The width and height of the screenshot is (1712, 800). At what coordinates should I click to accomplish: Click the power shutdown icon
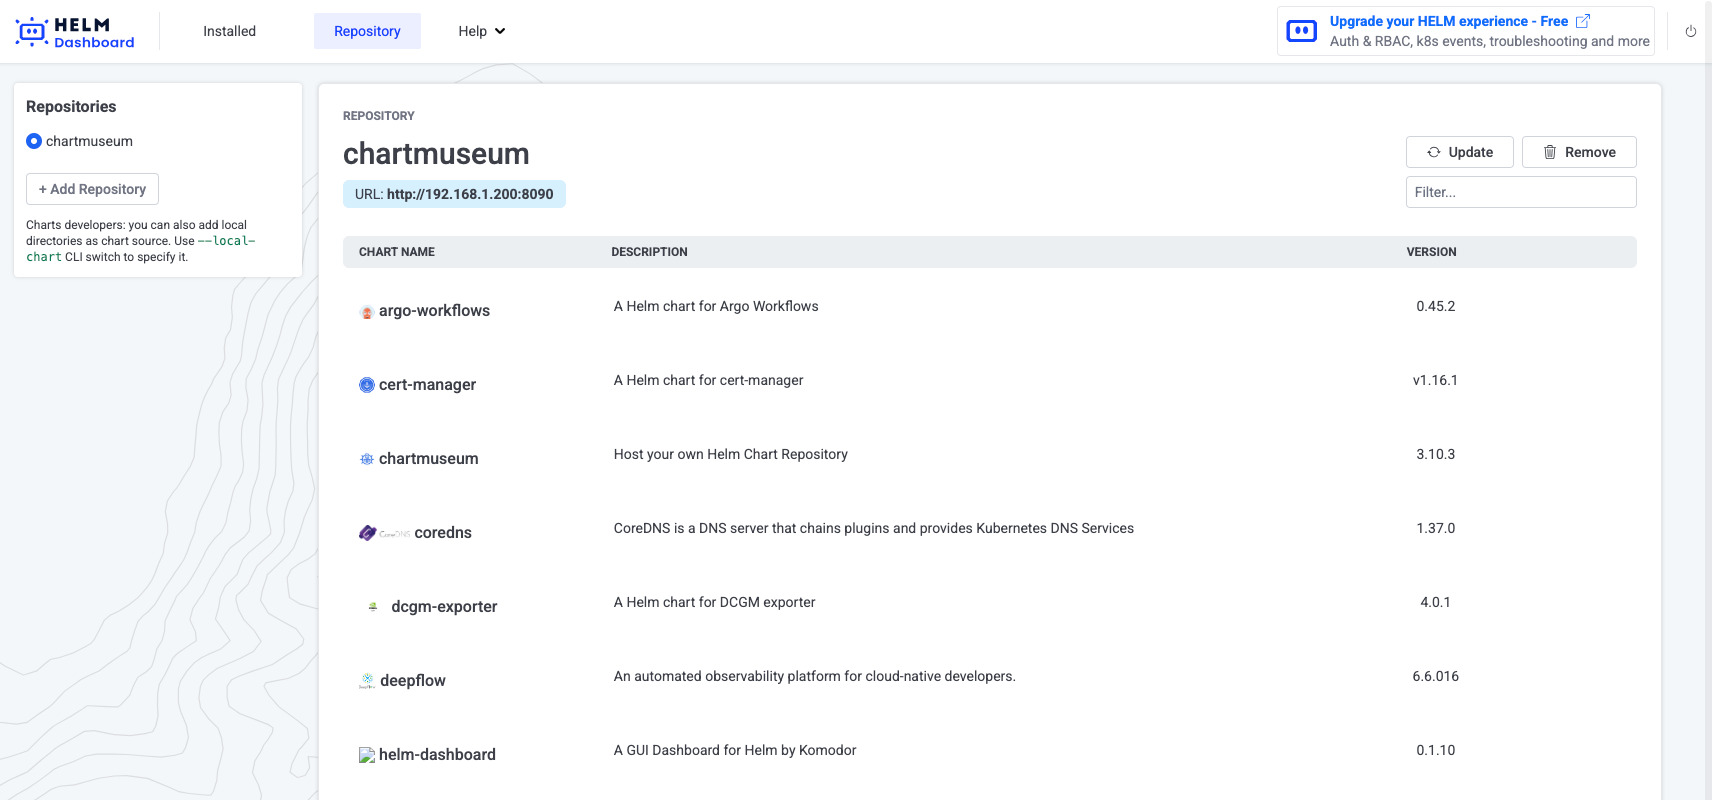point(1690,32)
